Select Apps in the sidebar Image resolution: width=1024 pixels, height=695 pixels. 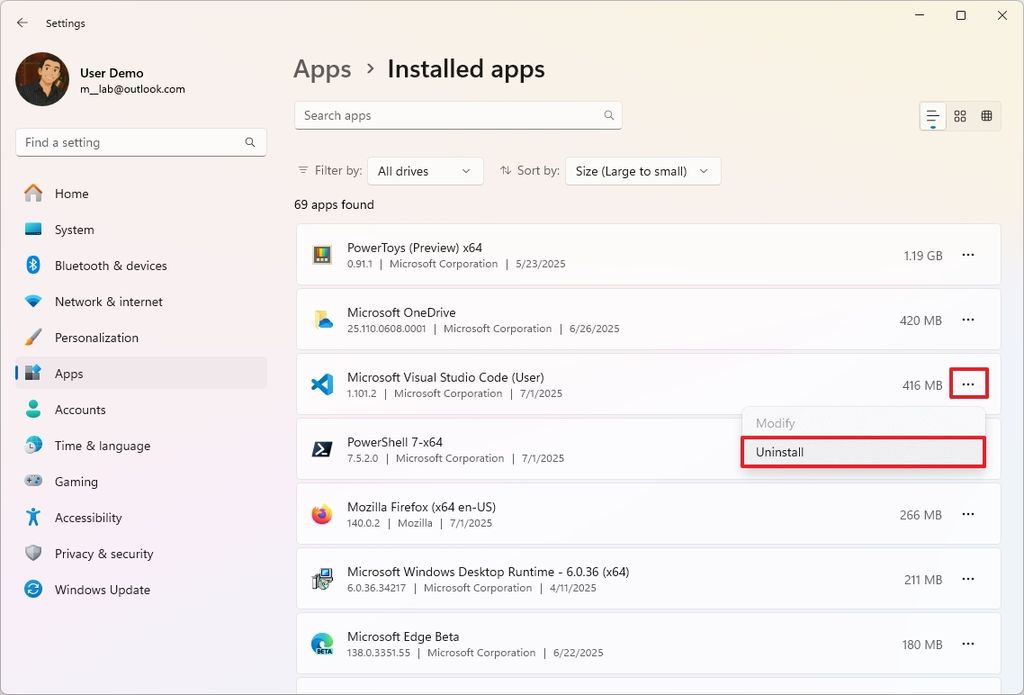[x=140, y=373]
